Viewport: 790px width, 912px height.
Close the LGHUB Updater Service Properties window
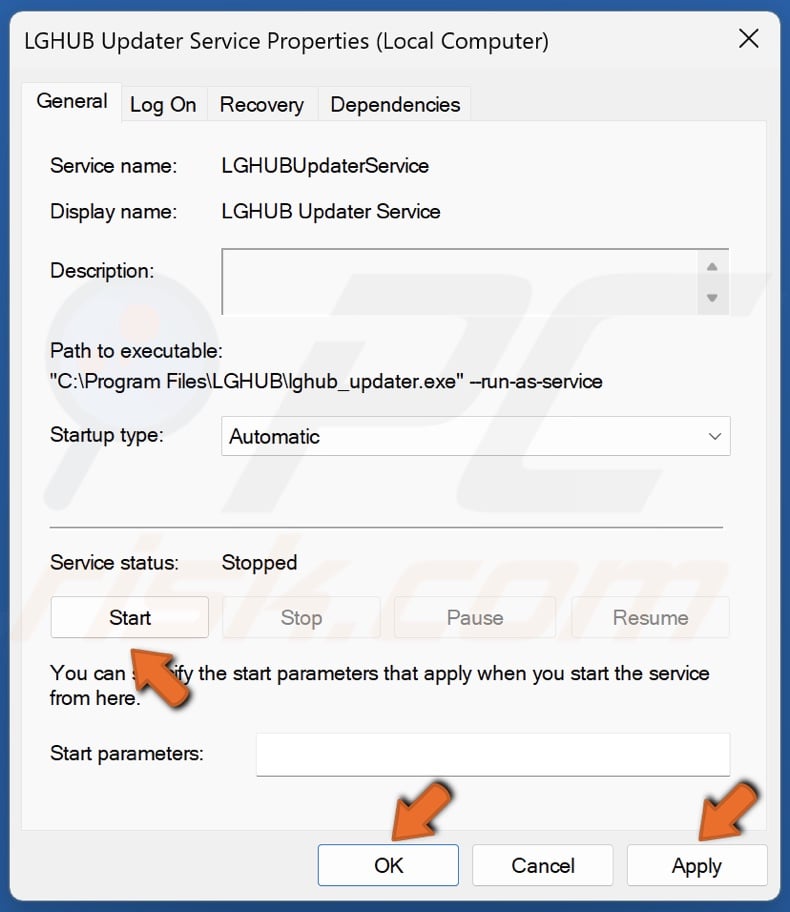click(x=749, y=39)
